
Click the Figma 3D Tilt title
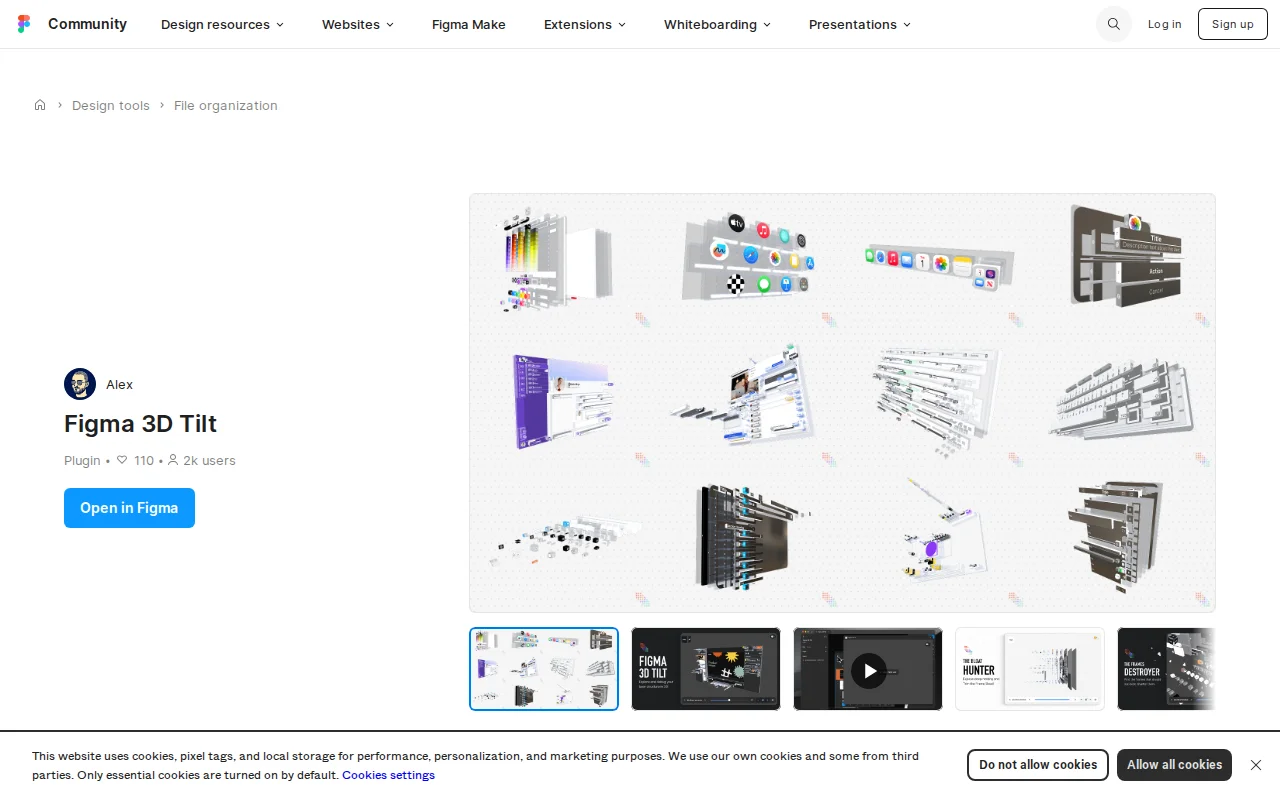pyautogui.click(x=140, y=423)
